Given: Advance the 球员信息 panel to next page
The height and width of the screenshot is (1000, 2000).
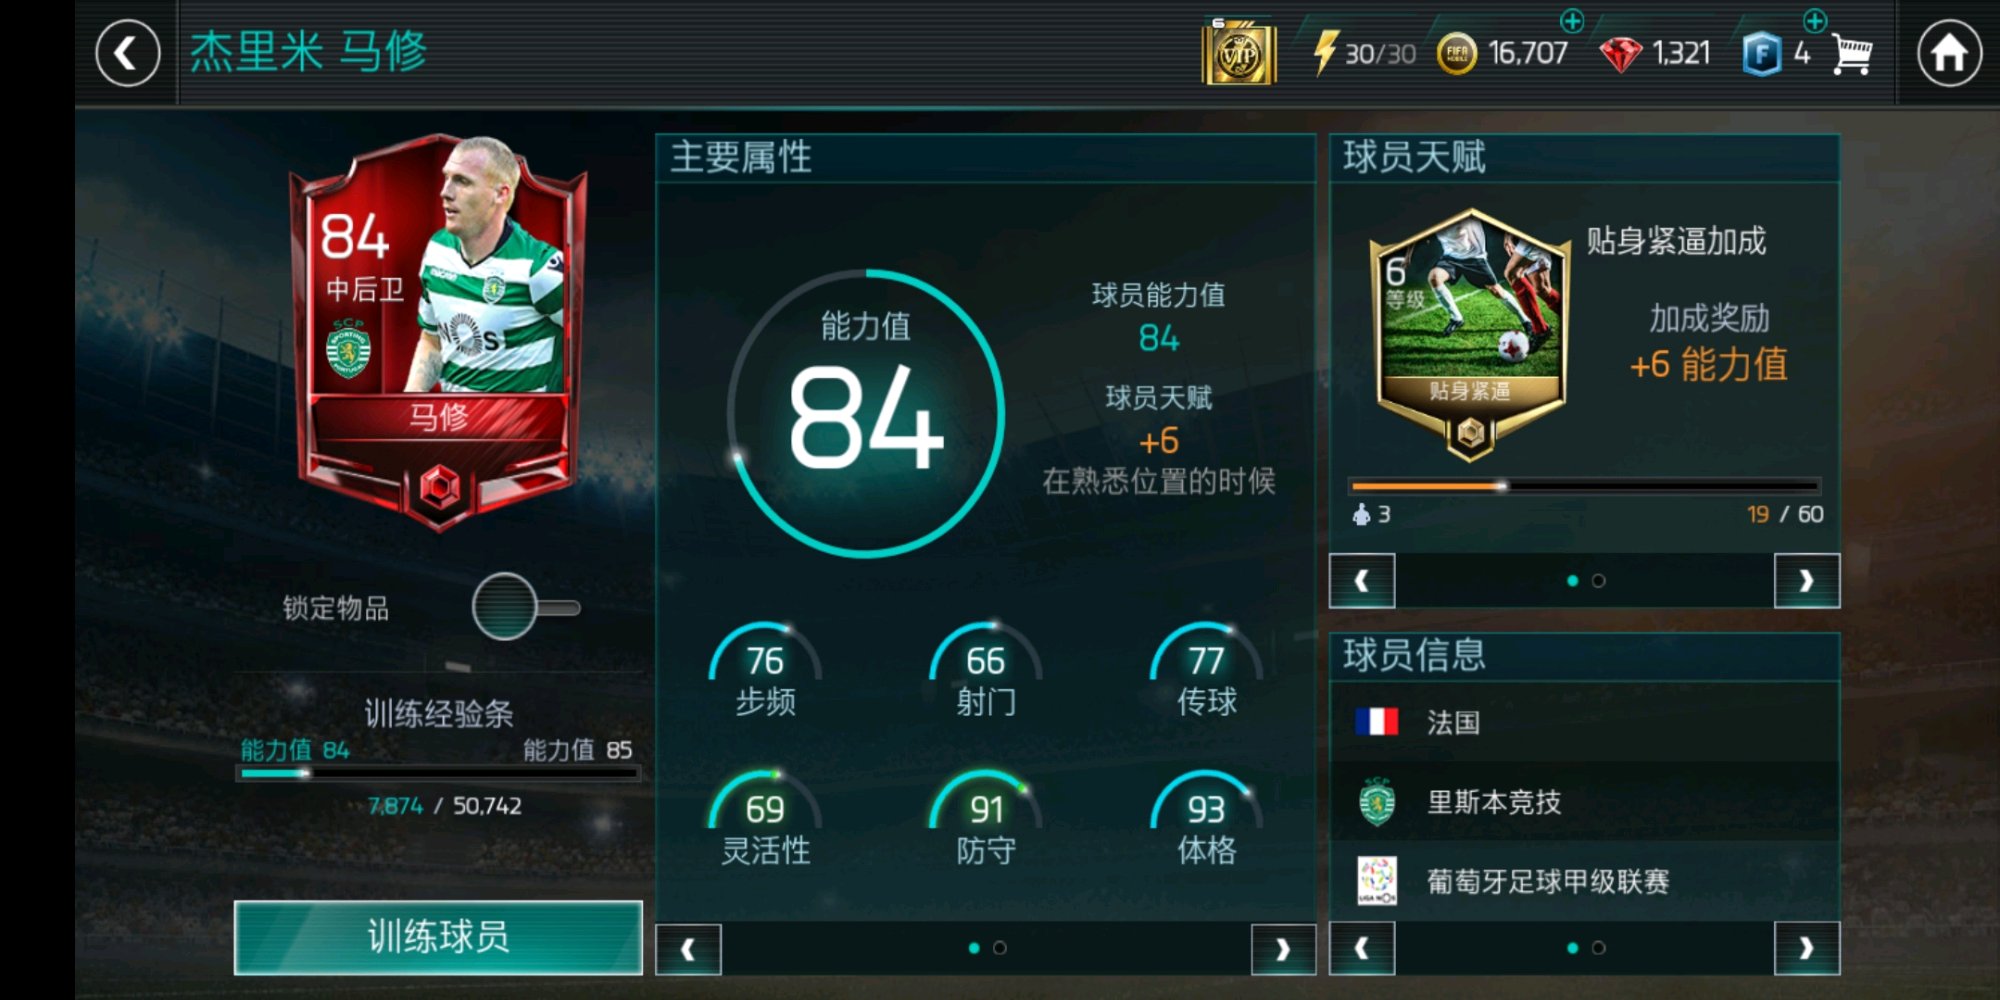Looking at the screenshot, I should pyautogui.click(x=1806, y=948).
